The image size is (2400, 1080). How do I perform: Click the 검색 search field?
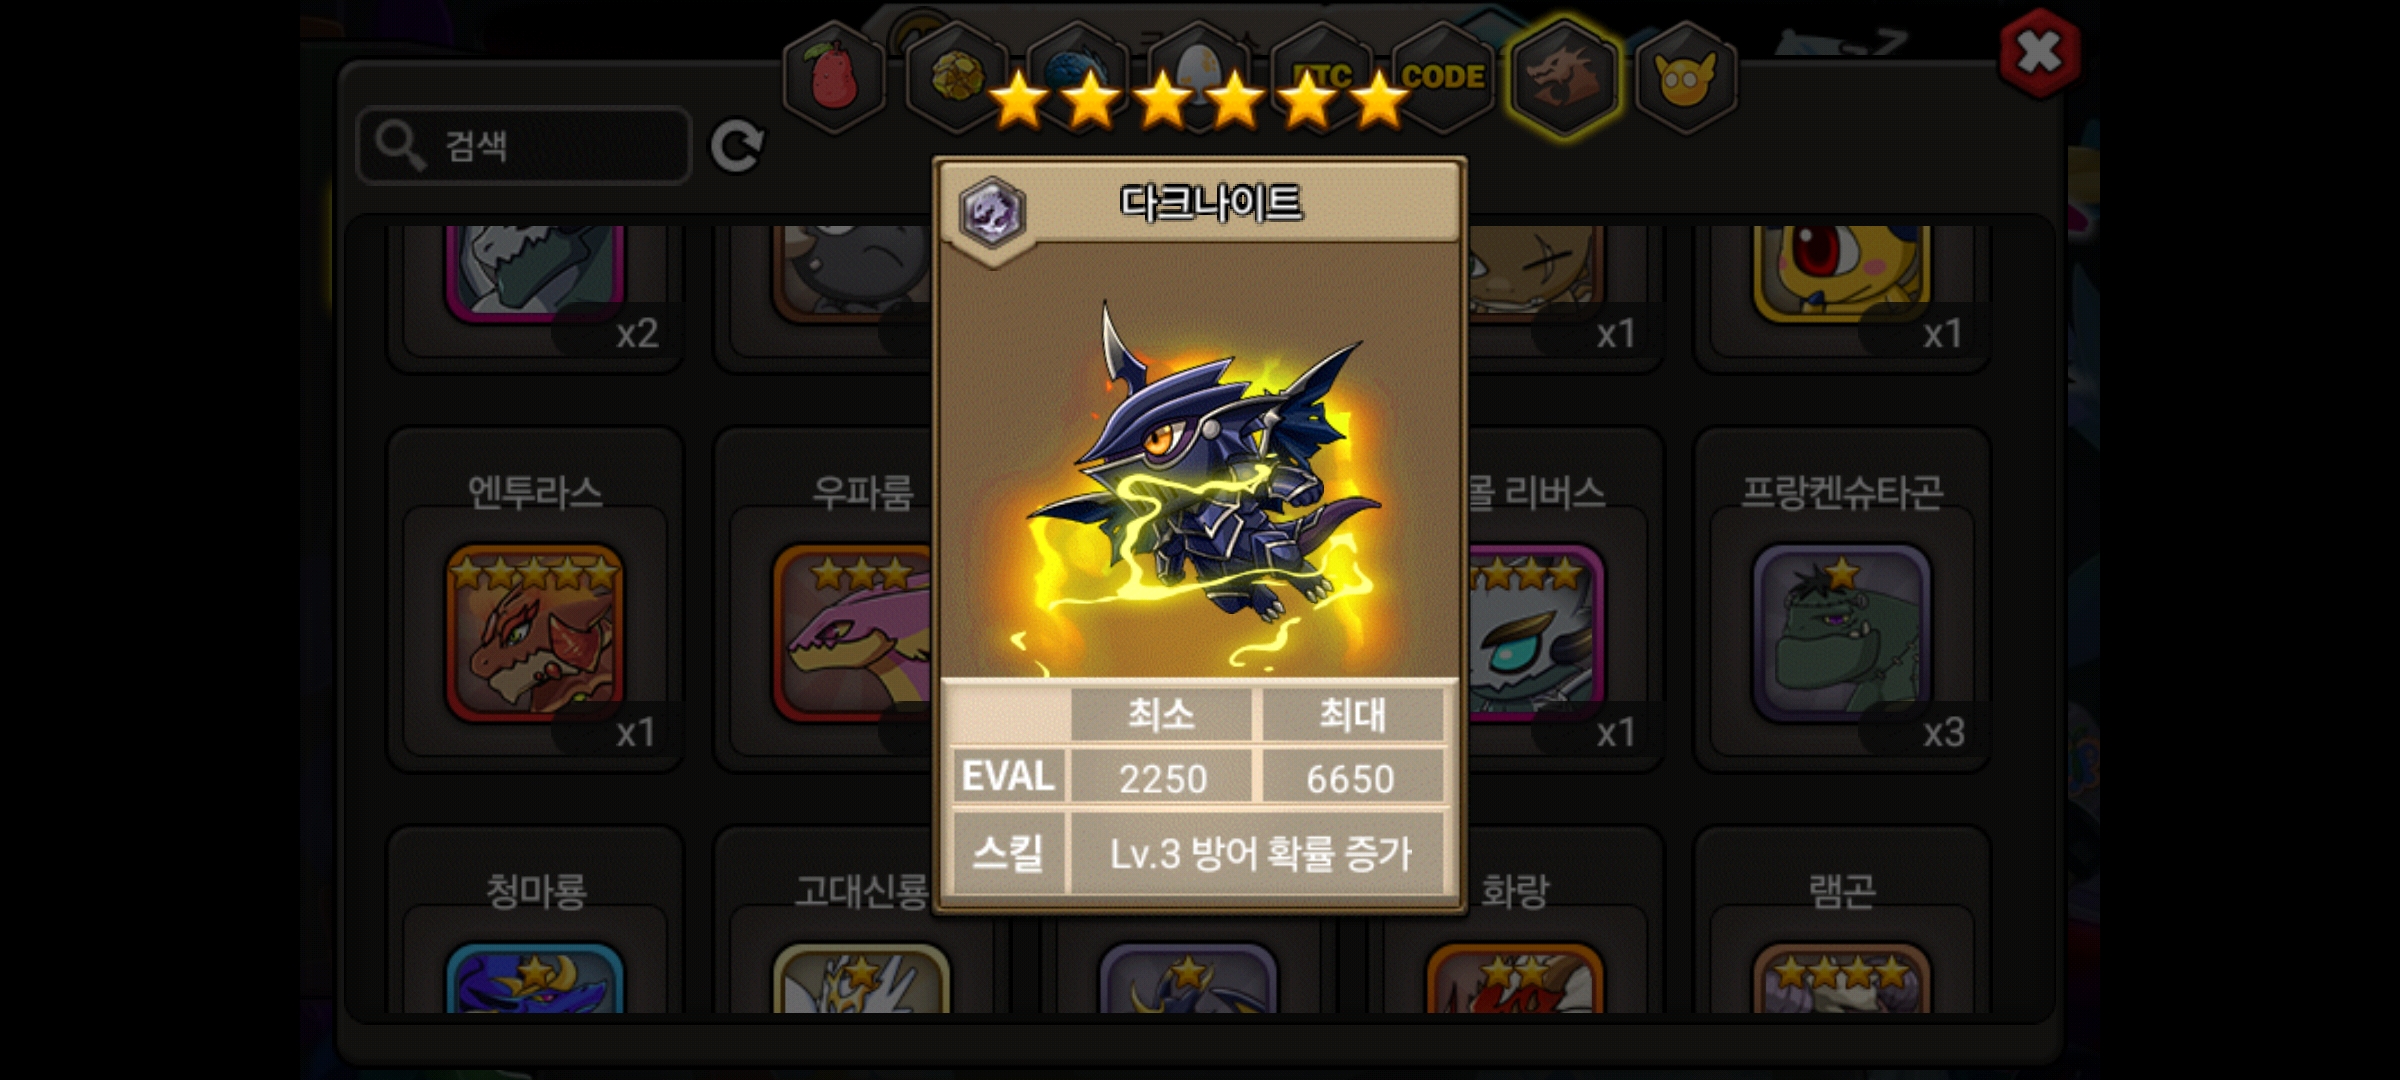pyautogui.click(x=524, y=146)
